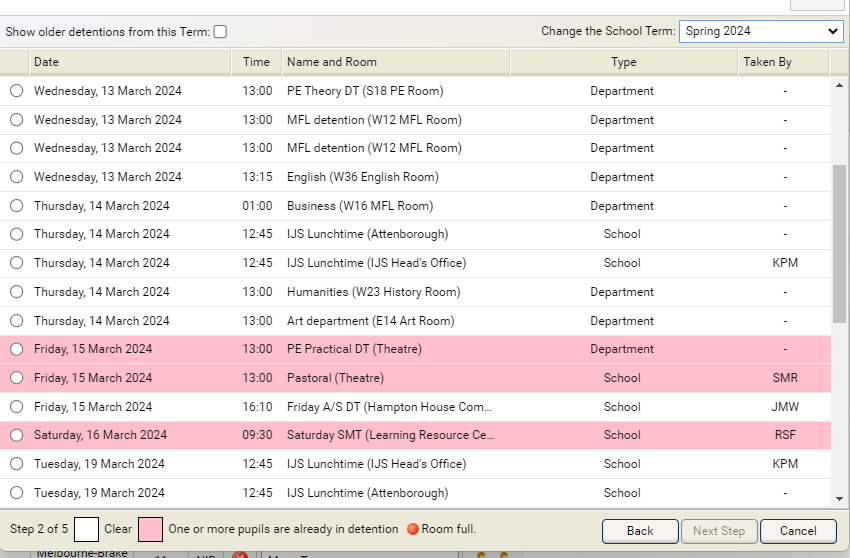This screenshot has height=558, width=850.
Task: Click the scrollbar down arrow
Action: click(839, 498)
